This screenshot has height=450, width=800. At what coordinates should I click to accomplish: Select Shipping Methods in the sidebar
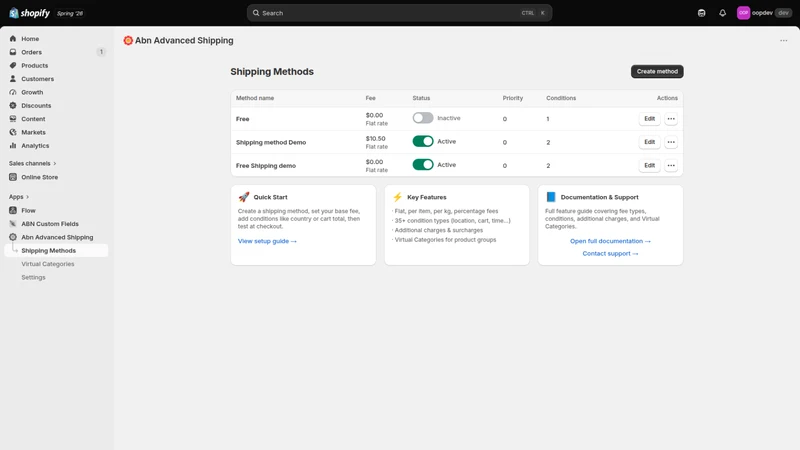(x=56, y=251)
